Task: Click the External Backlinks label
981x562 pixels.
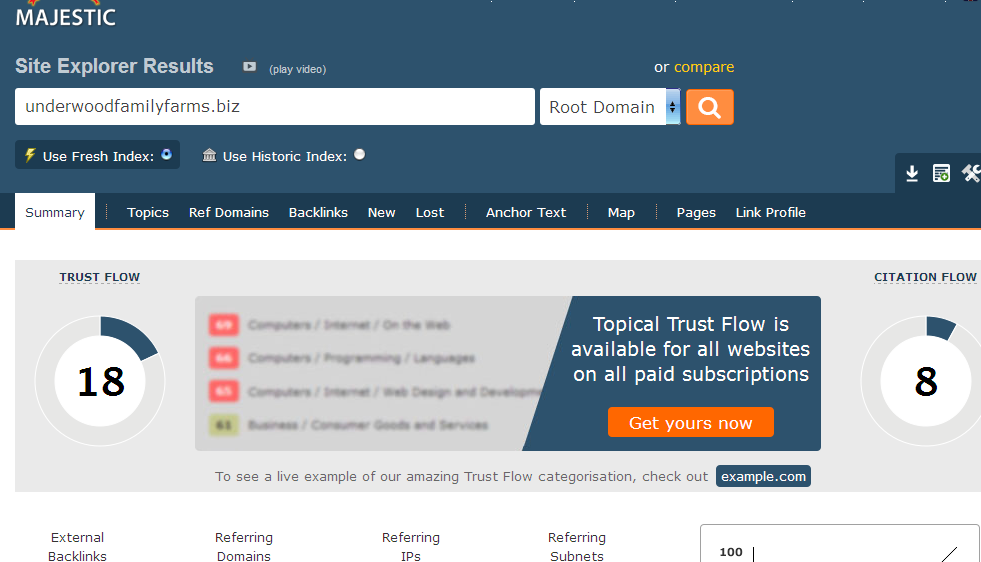Action: coord(77,546)
